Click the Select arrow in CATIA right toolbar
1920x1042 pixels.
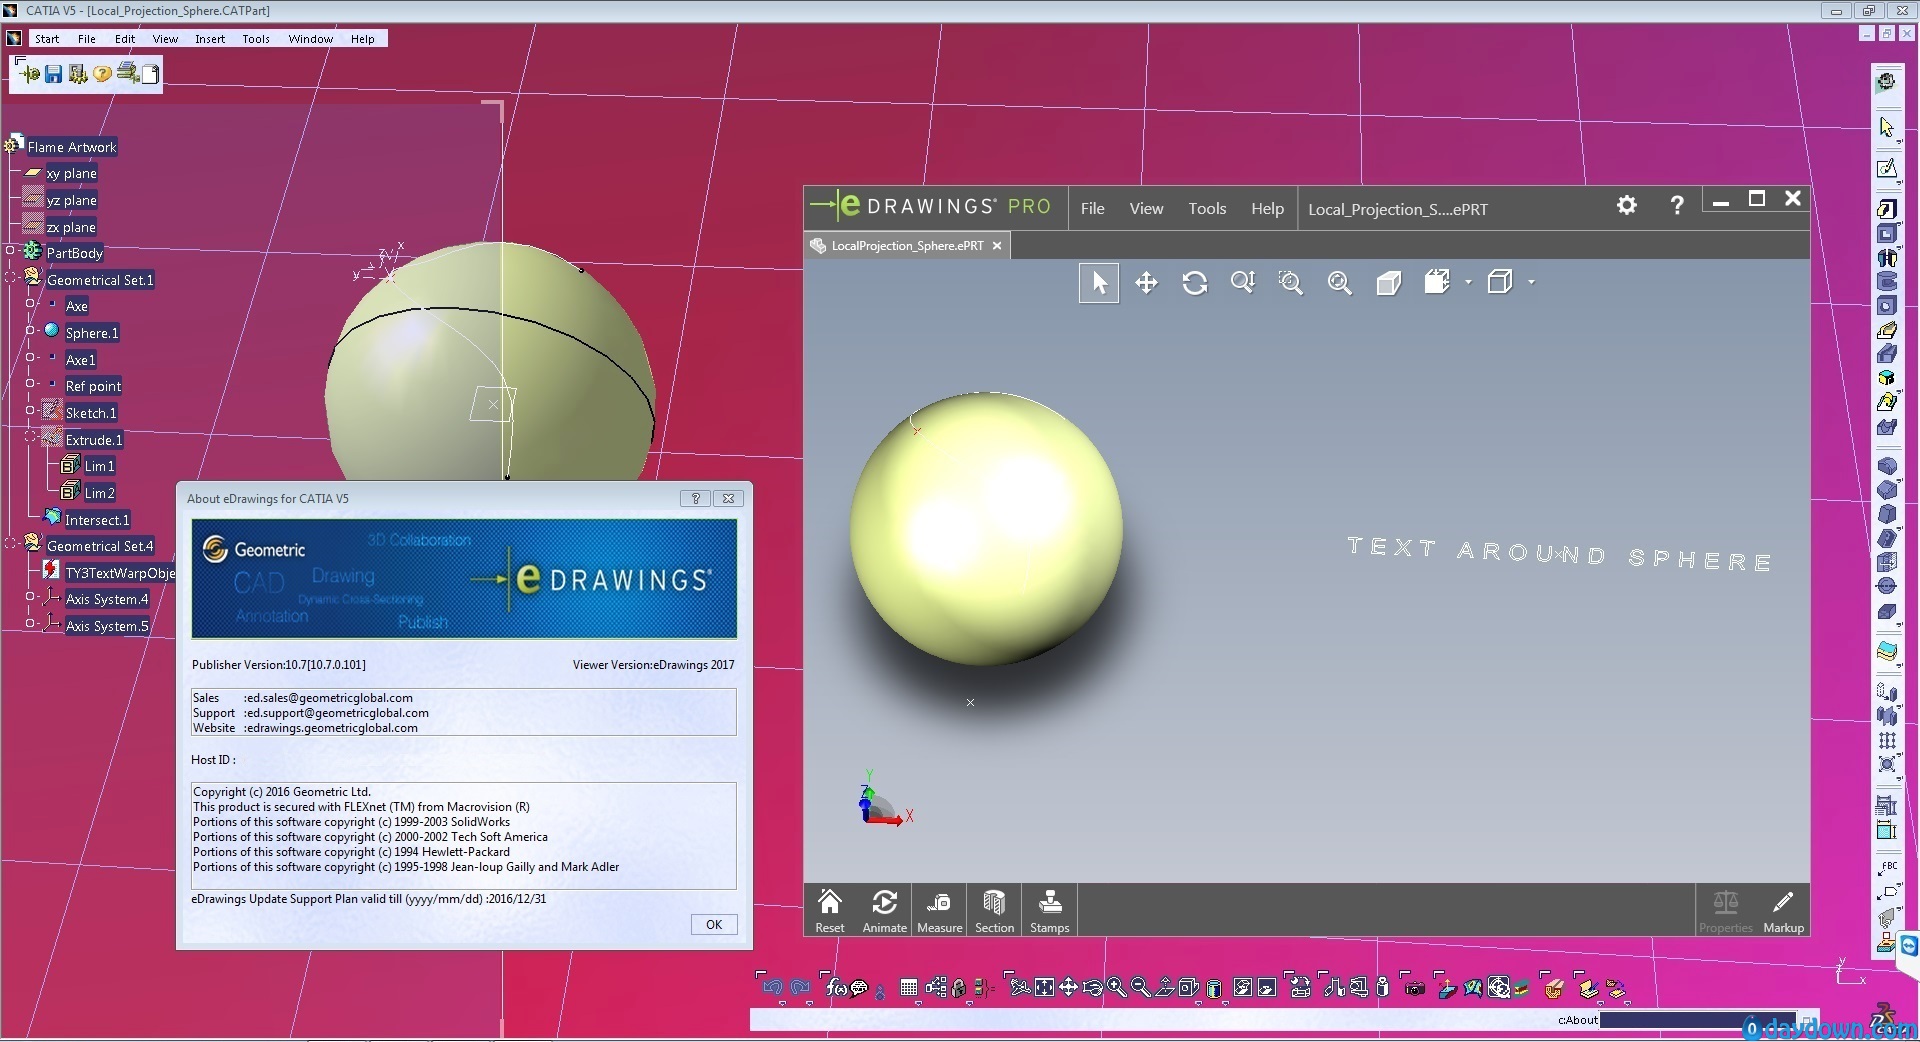1887,127
